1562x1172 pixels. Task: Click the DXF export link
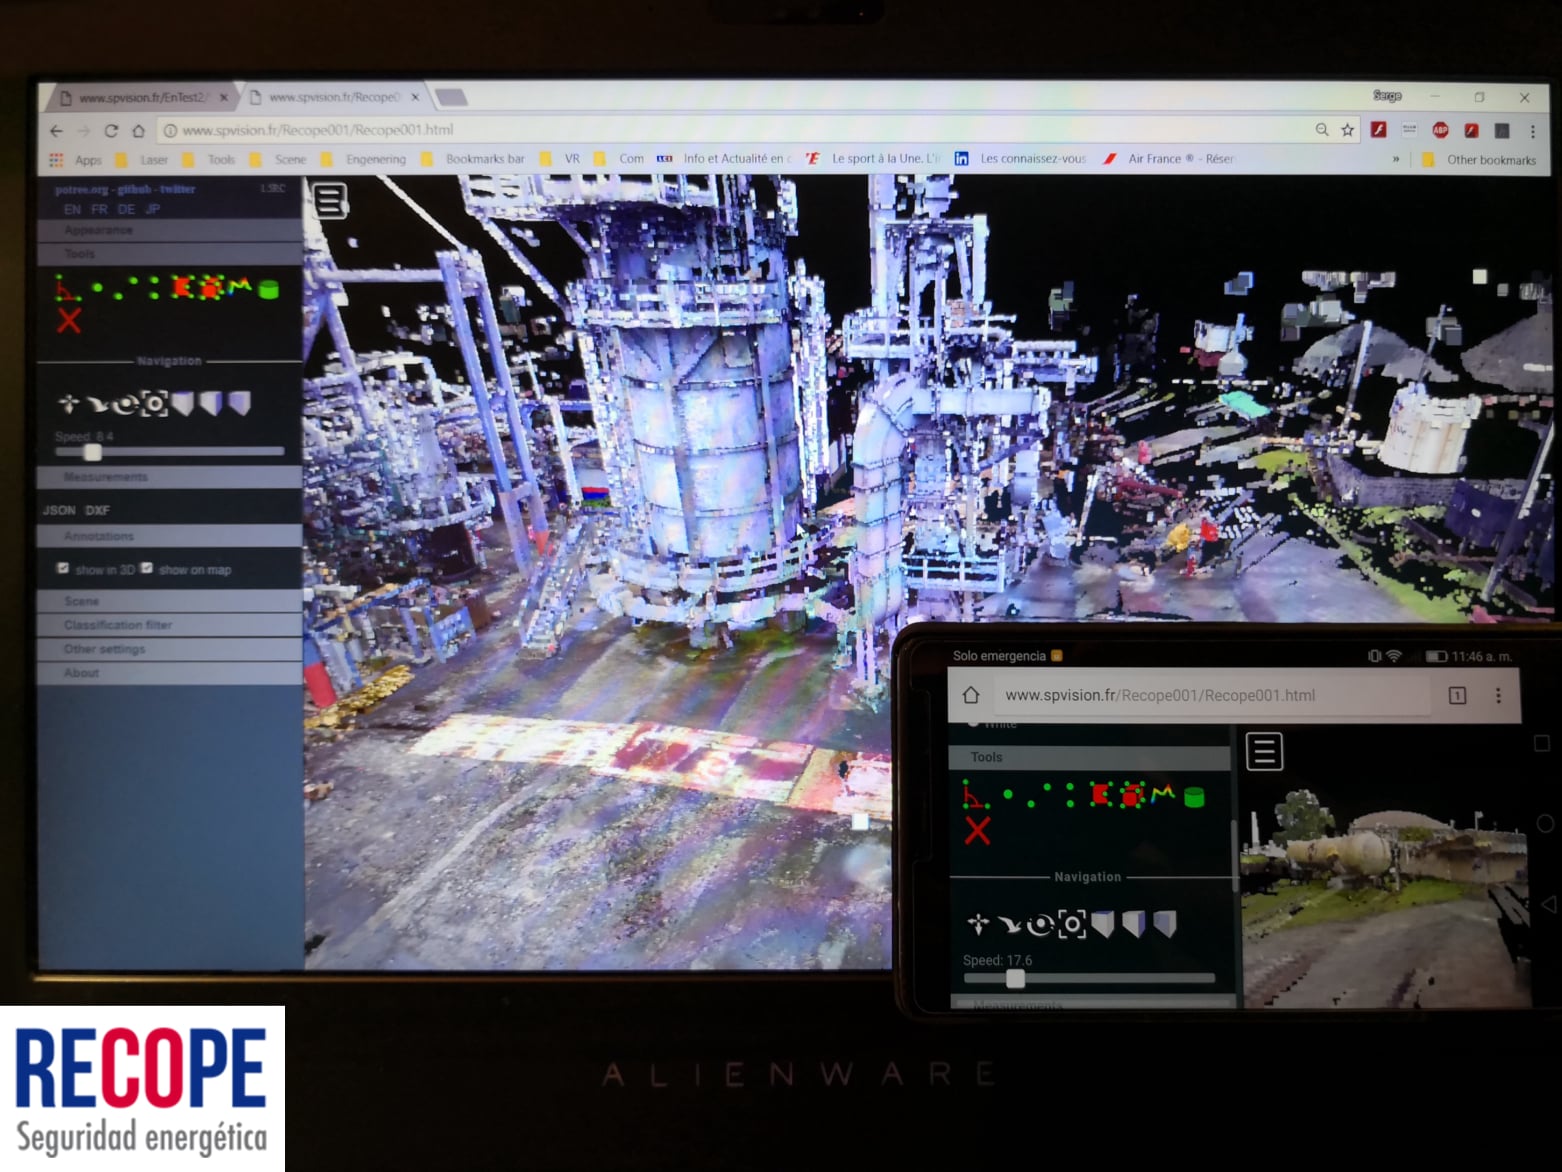click(x=97, y=510)
